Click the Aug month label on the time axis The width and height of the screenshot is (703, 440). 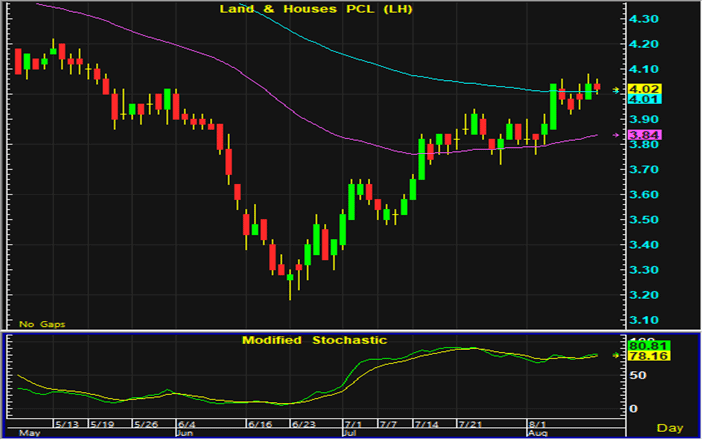537,434
